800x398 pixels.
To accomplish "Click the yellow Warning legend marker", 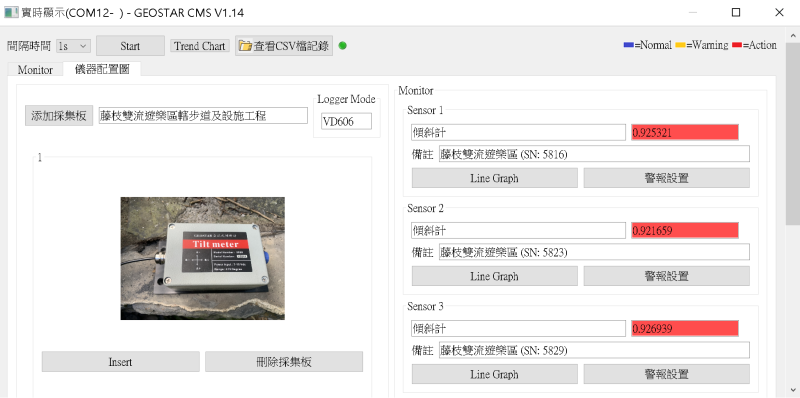I will [x=680, y=45].
